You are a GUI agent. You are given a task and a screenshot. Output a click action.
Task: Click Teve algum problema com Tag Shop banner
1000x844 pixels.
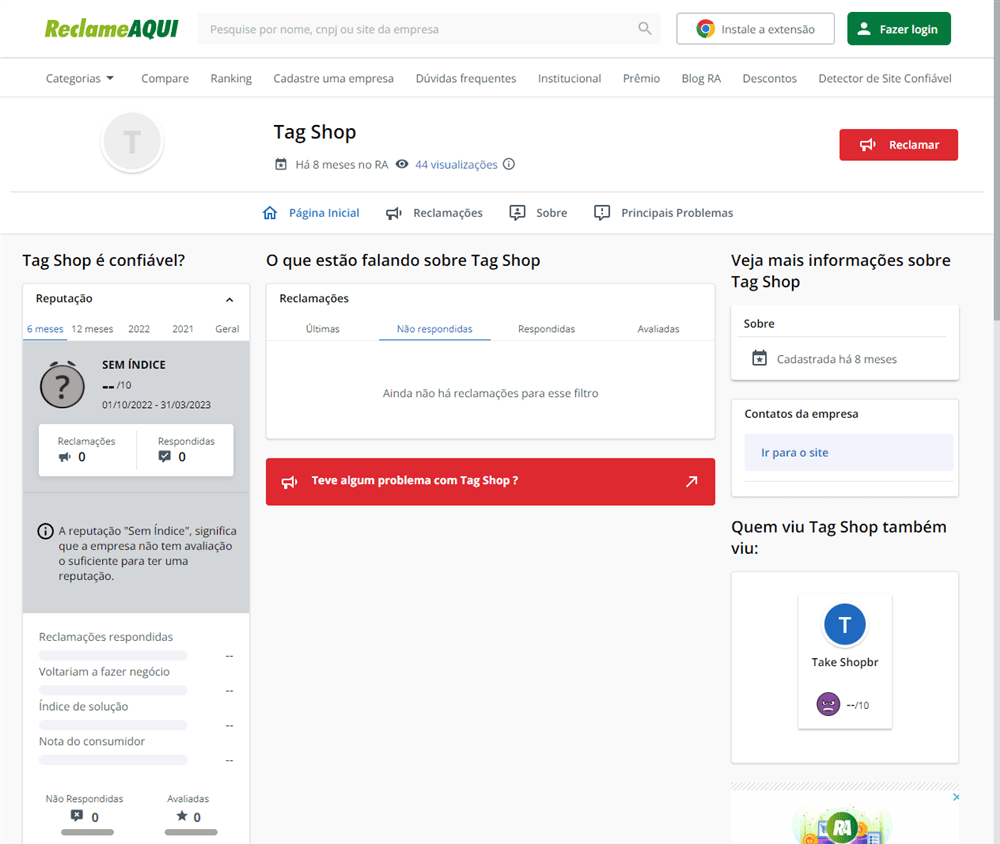pyautogui.click(x=490, y=482)
